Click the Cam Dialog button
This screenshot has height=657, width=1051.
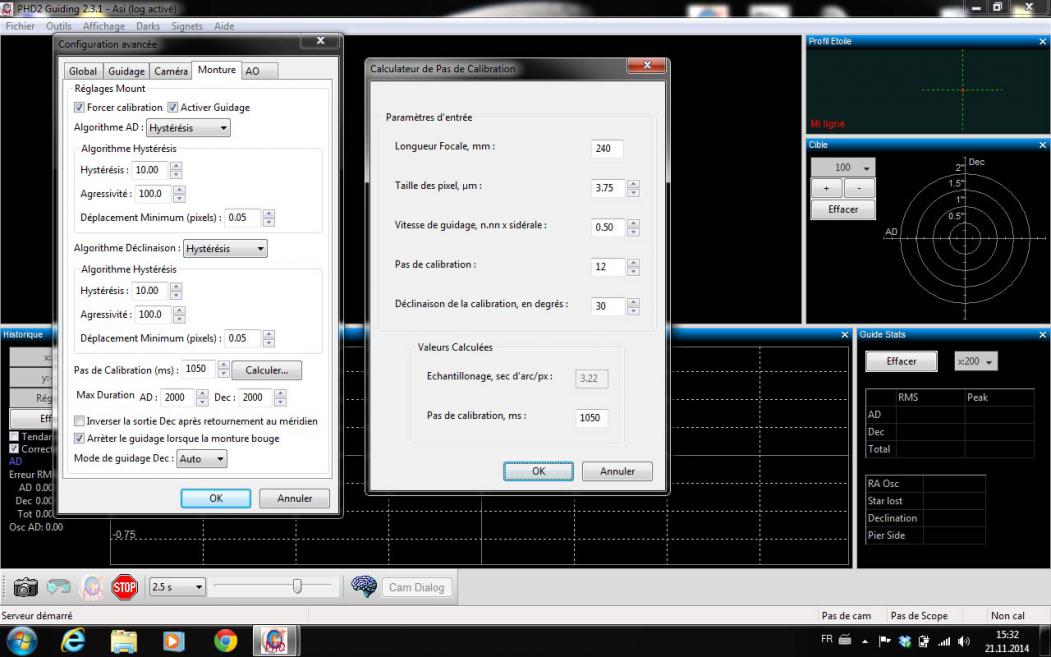click(416, 587)
